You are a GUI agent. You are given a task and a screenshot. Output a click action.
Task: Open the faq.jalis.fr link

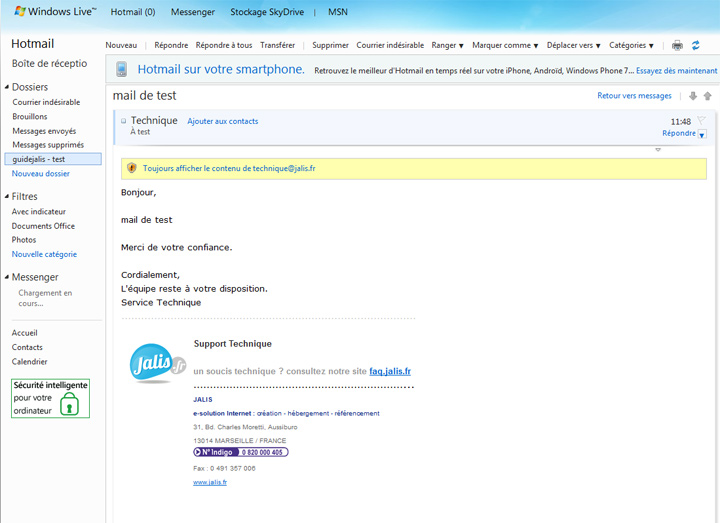pos(390,371)
